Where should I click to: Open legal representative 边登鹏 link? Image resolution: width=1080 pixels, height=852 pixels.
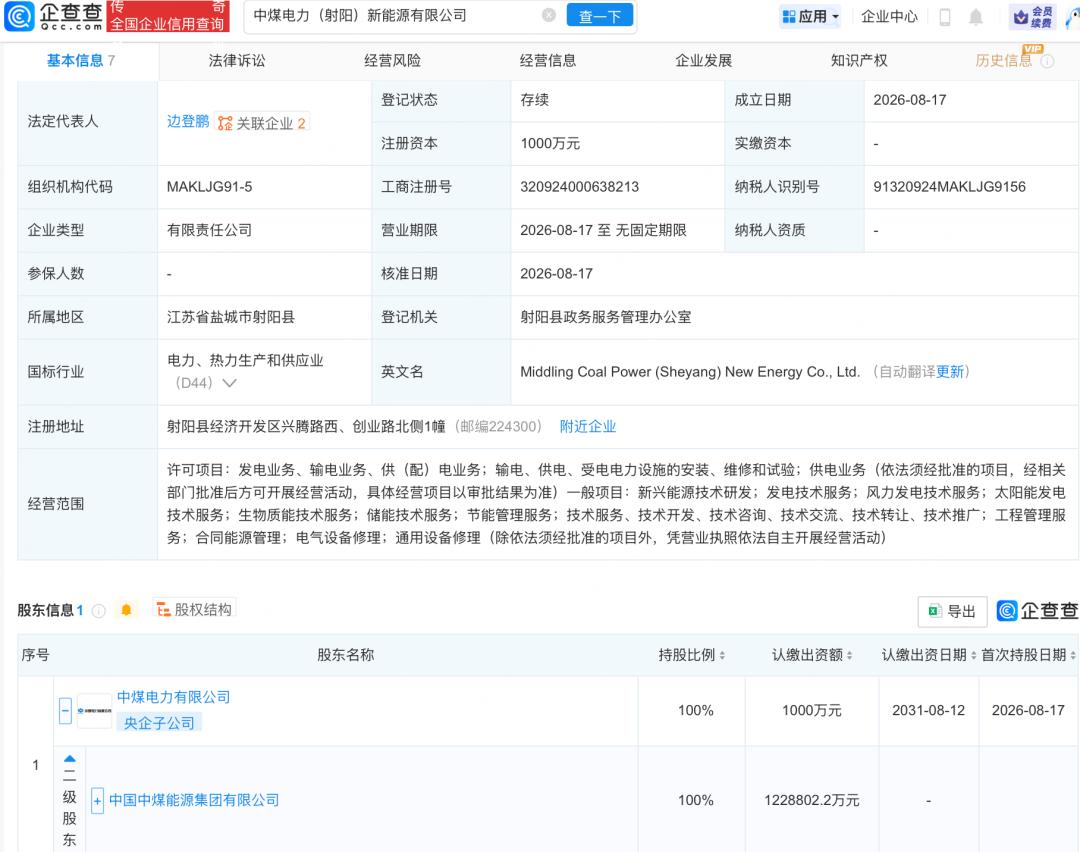pyautogui.click(x=187, y=122)
